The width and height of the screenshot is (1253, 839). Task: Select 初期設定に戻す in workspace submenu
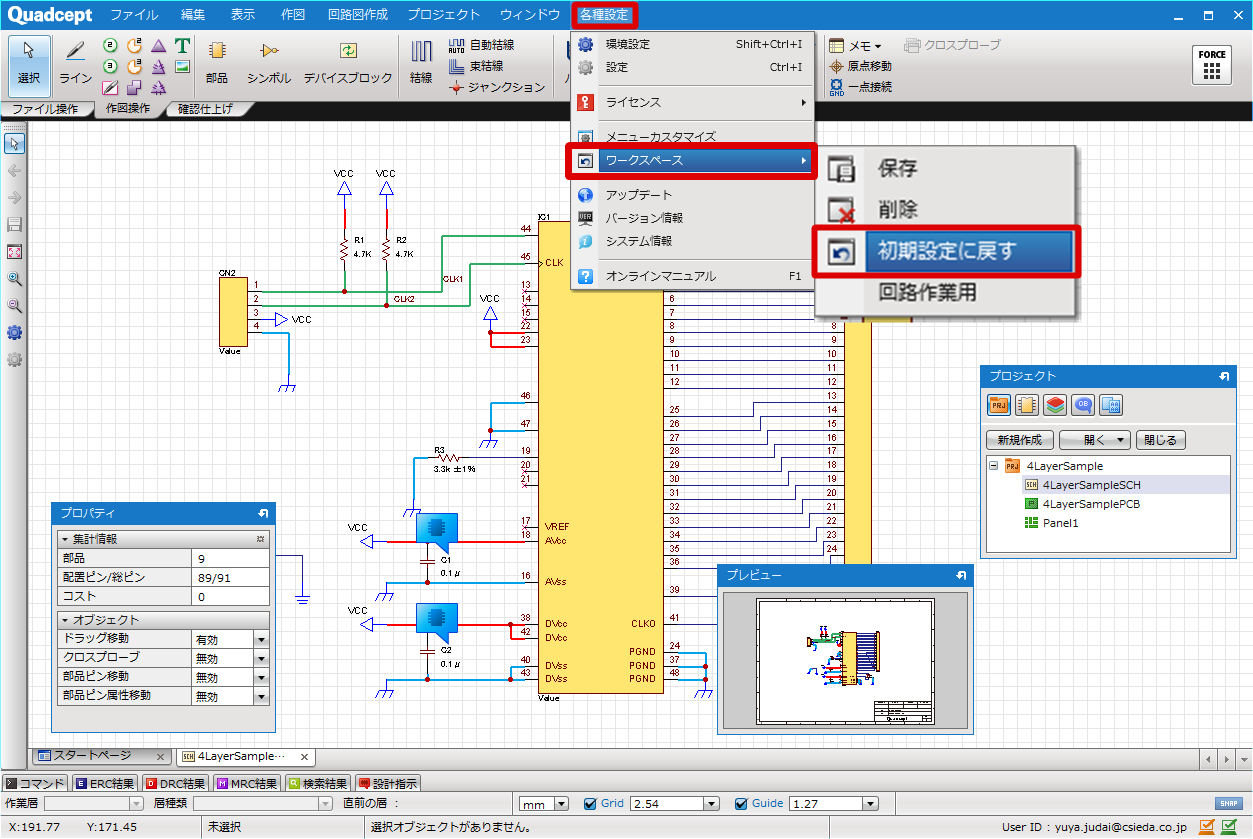click(x=946, y=251)
